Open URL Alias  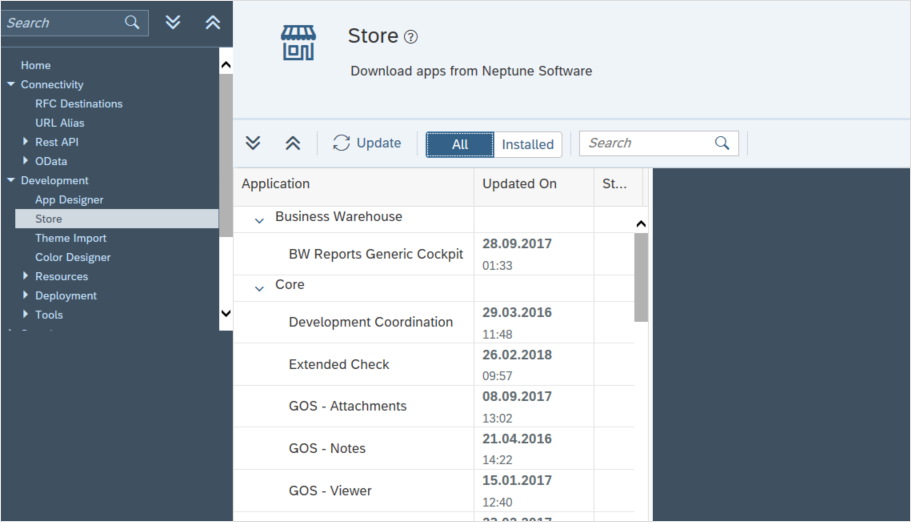pos(59,123)
